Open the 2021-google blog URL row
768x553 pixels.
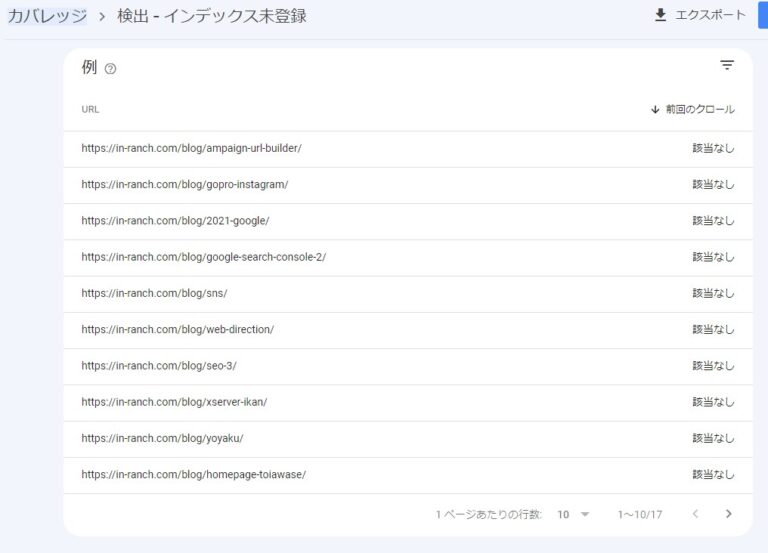(175, 221)
